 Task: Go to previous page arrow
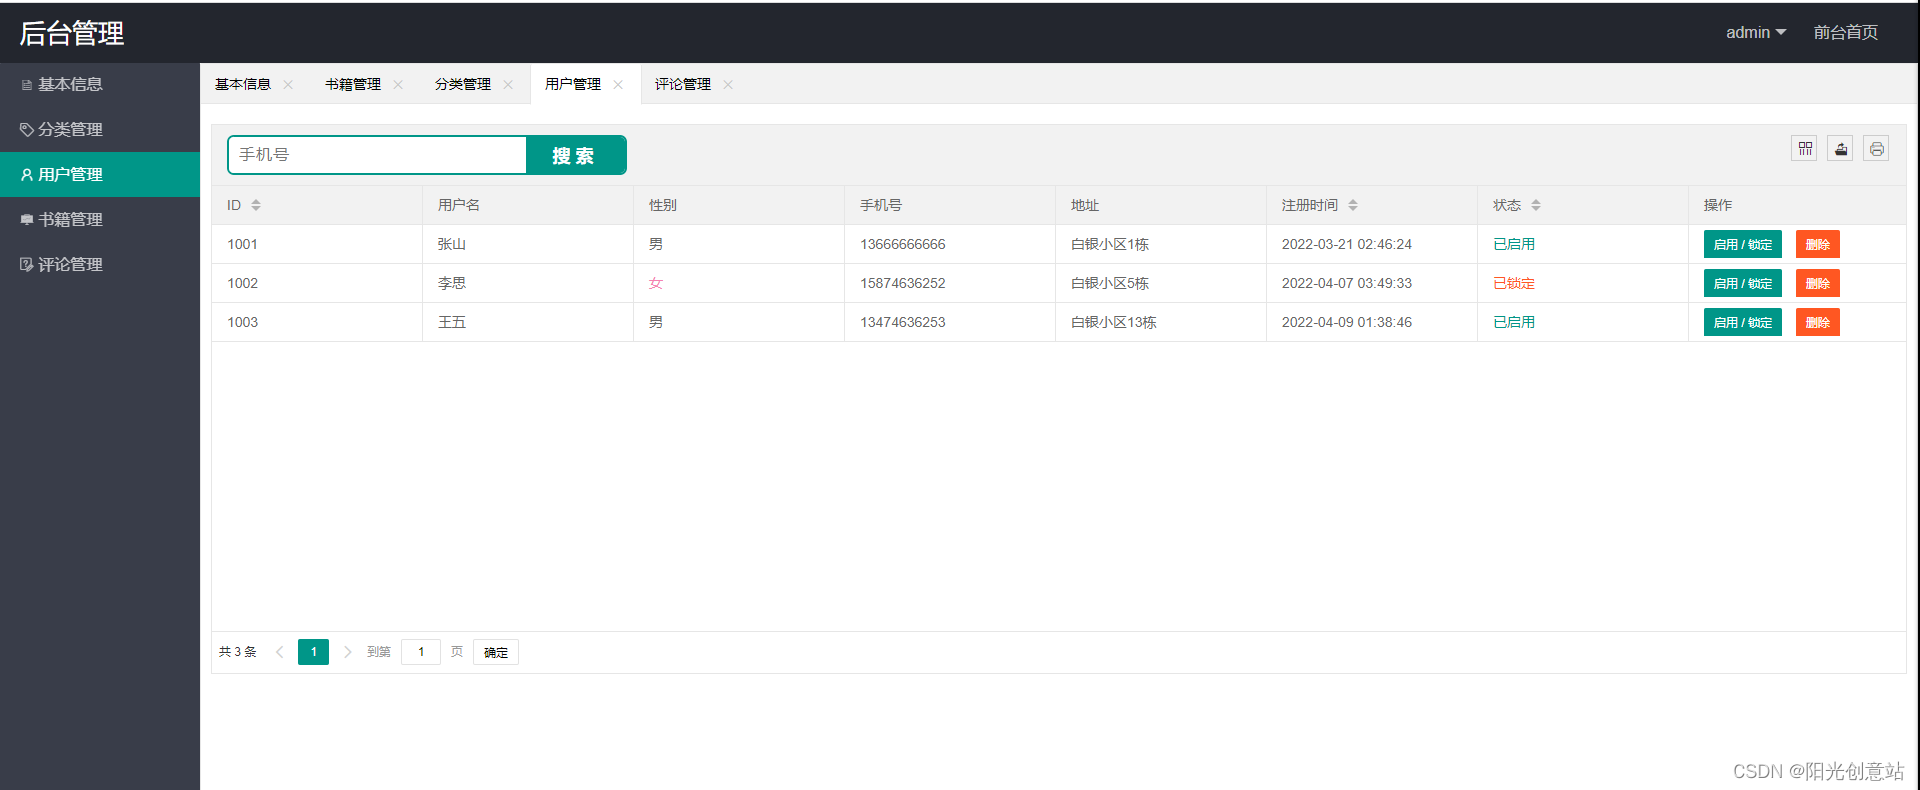pos(280,652)
